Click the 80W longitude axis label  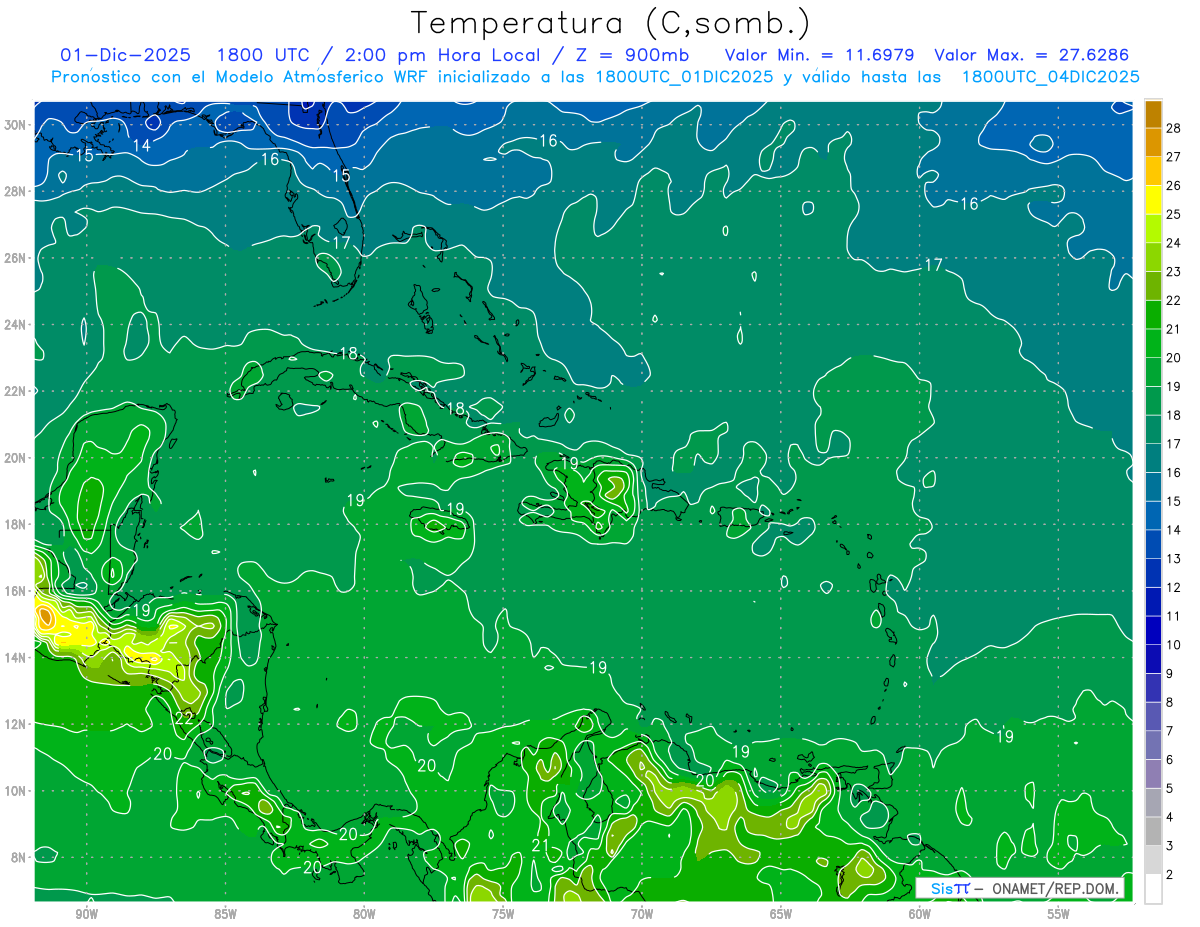pos(364,914)
